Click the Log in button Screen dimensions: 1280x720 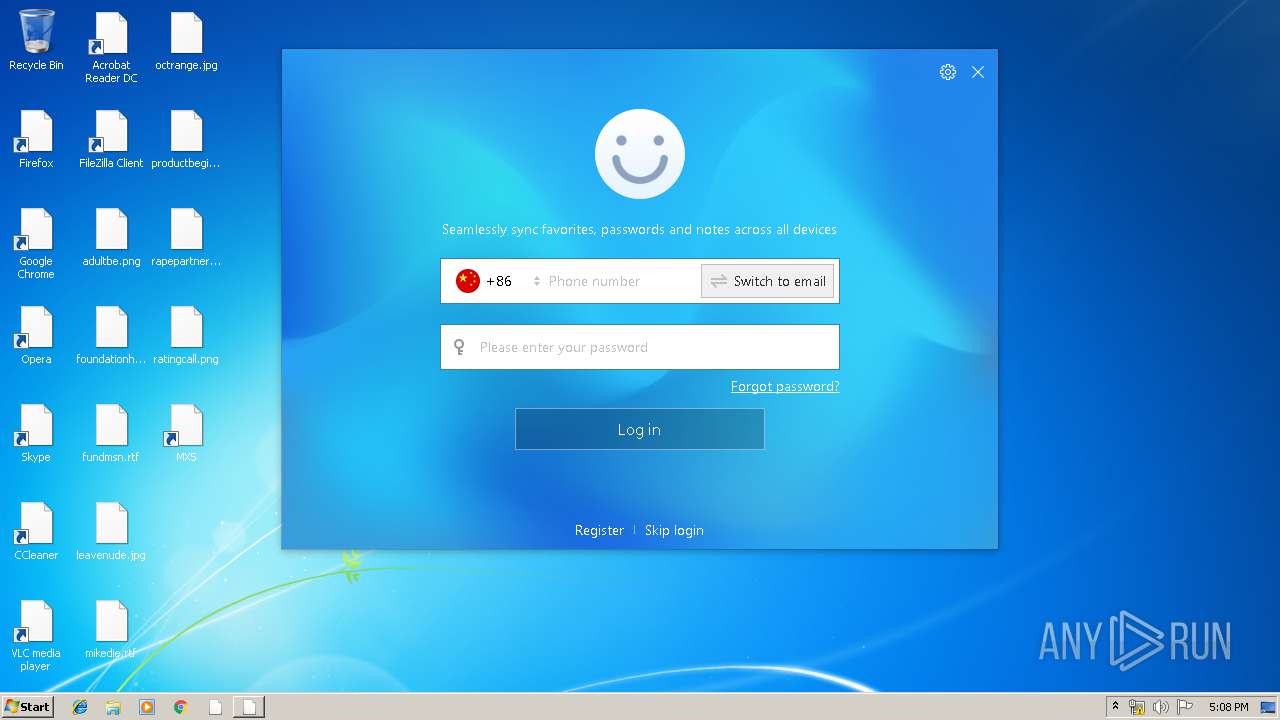point(640,429)
